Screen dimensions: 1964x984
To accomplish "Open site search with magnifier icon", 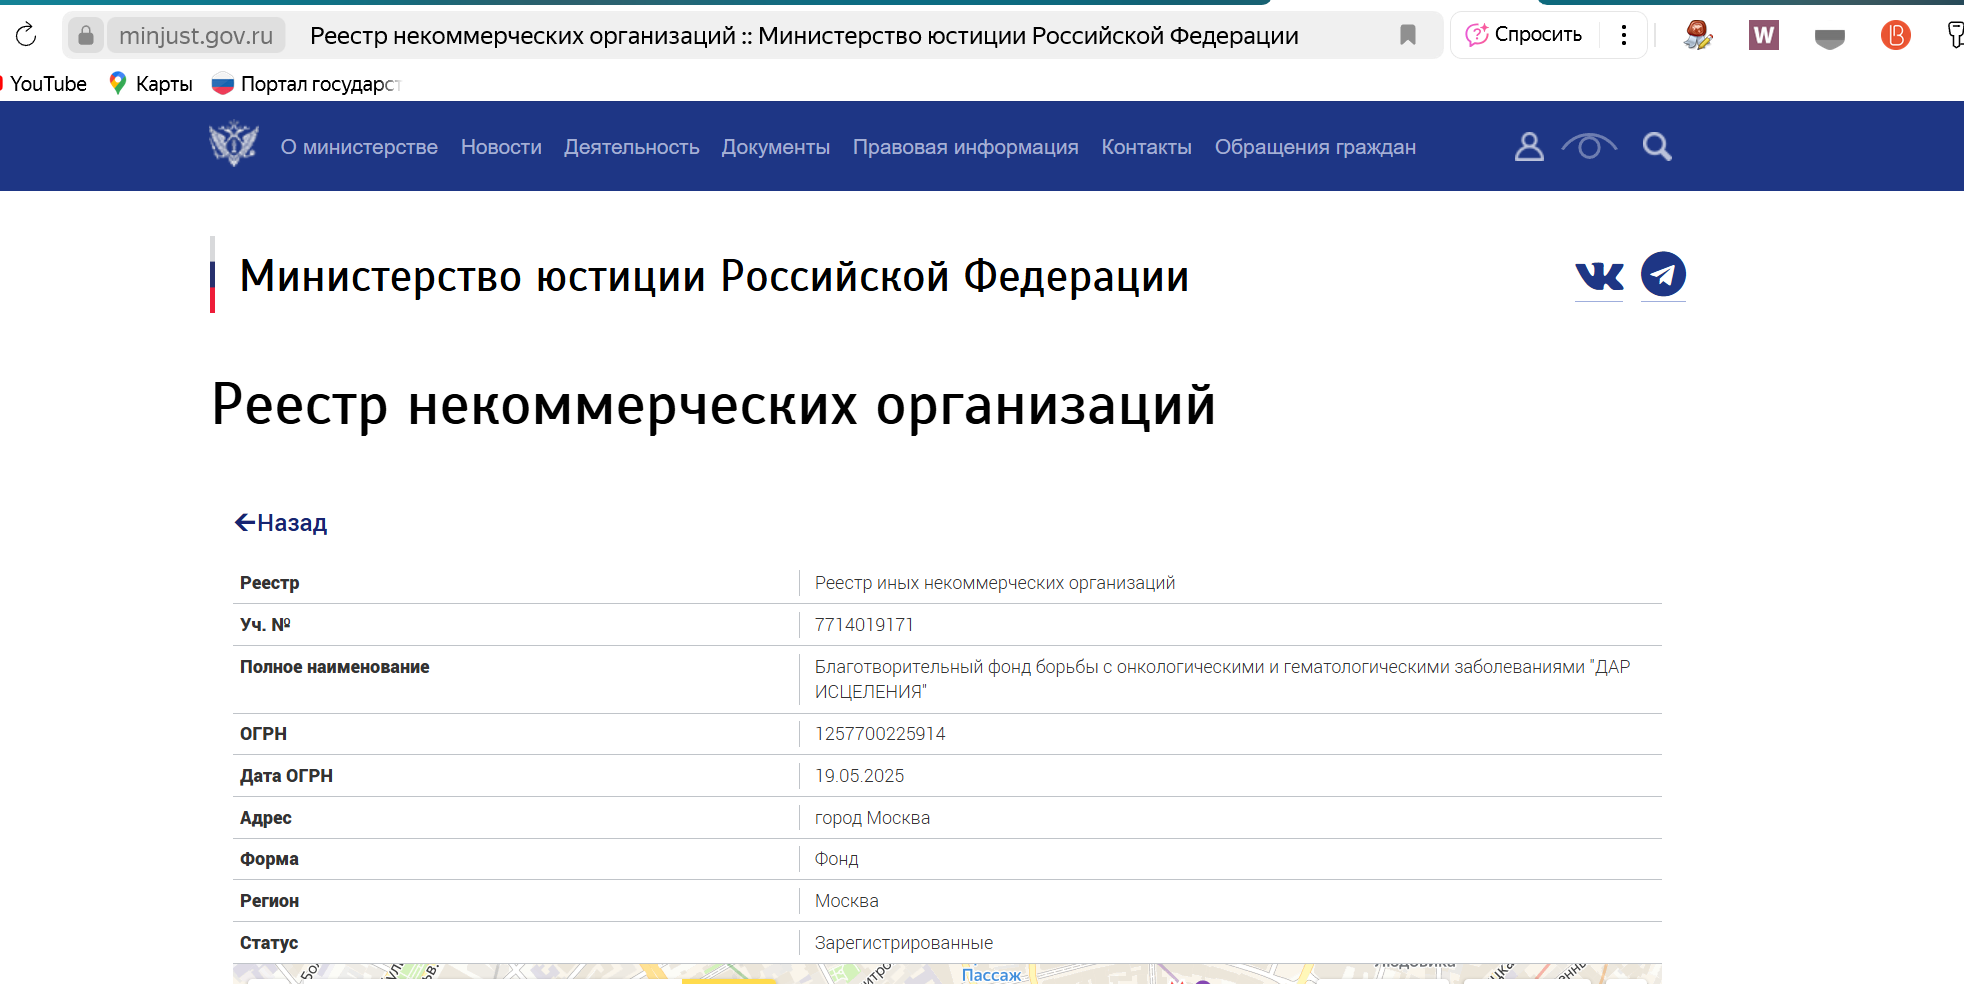I will click(1657, 147).
